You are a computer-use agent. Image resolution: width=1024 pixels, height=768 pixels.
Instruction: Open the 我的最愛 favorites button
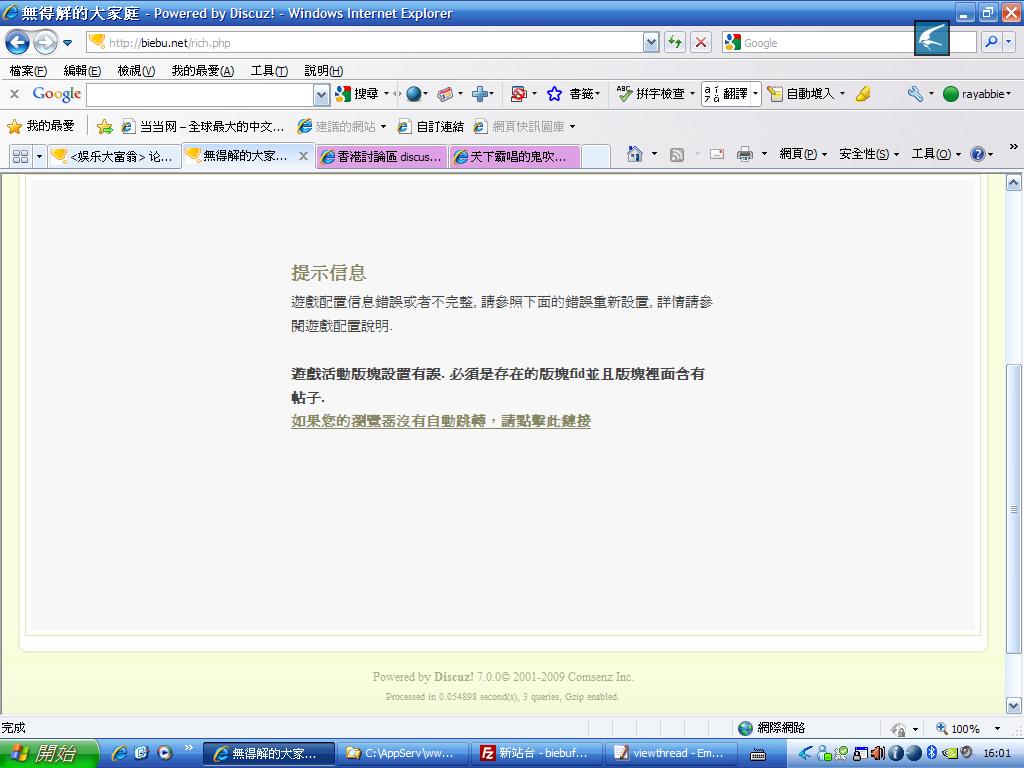tap(41, 127)
